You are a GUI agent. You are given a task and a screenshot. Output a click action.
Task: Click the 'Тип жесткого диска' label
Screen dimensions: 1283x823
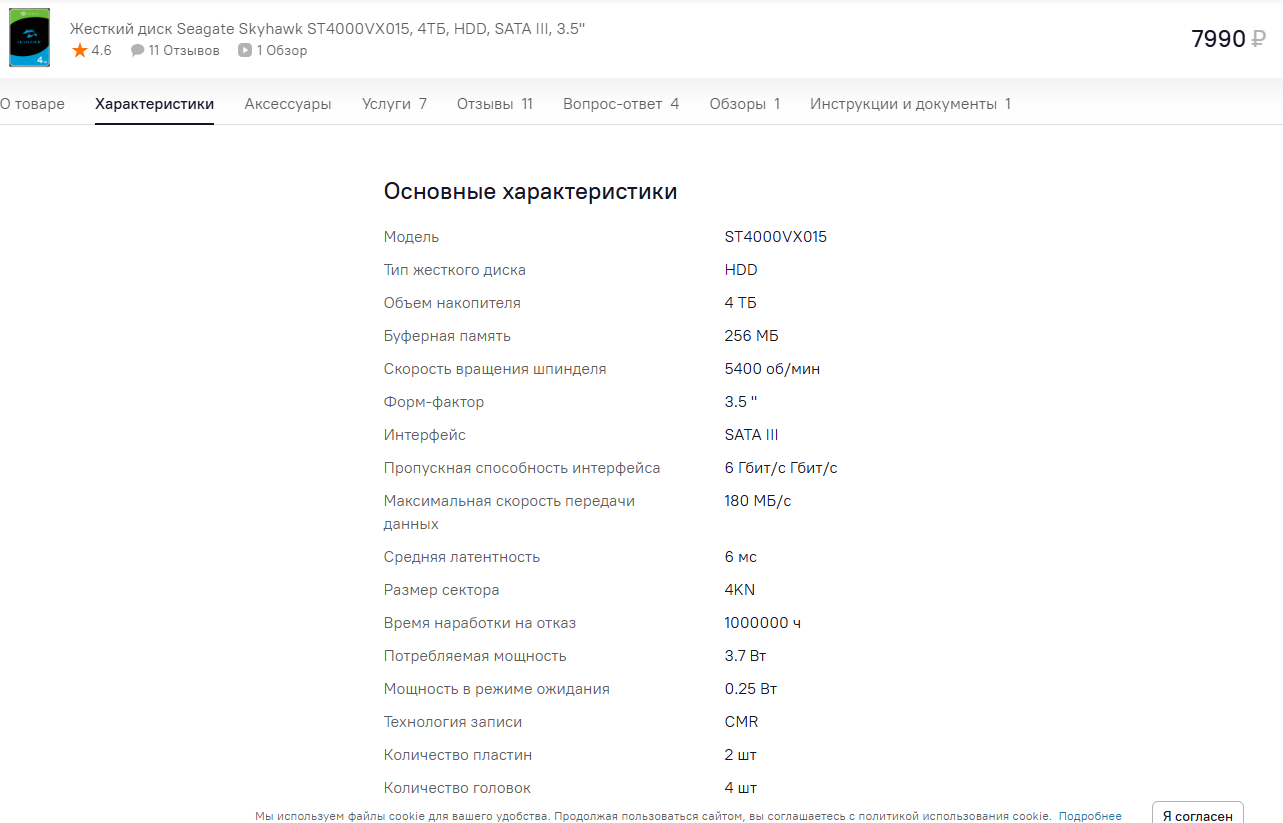pos(455,270)
